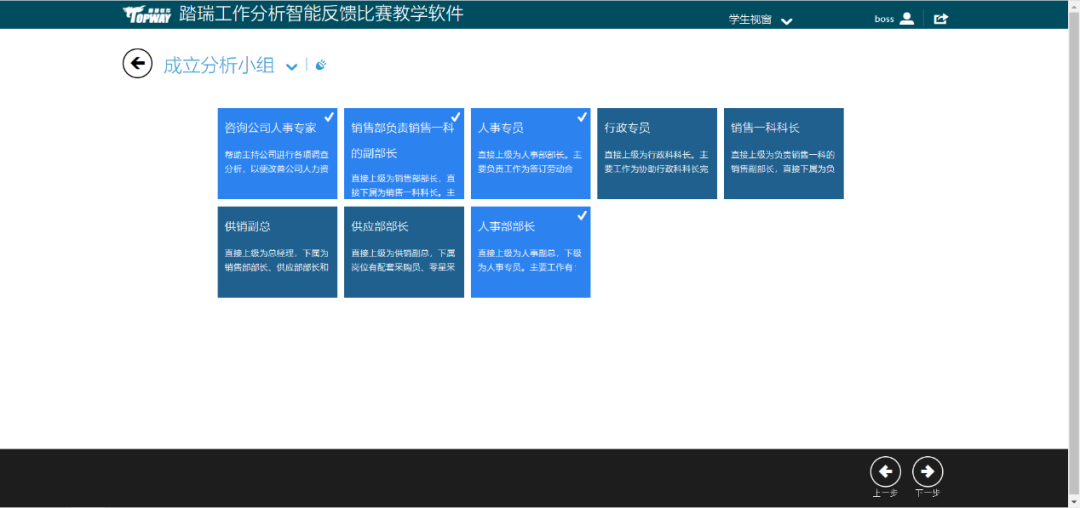Go to previous step (上一步) arrow

885,472
